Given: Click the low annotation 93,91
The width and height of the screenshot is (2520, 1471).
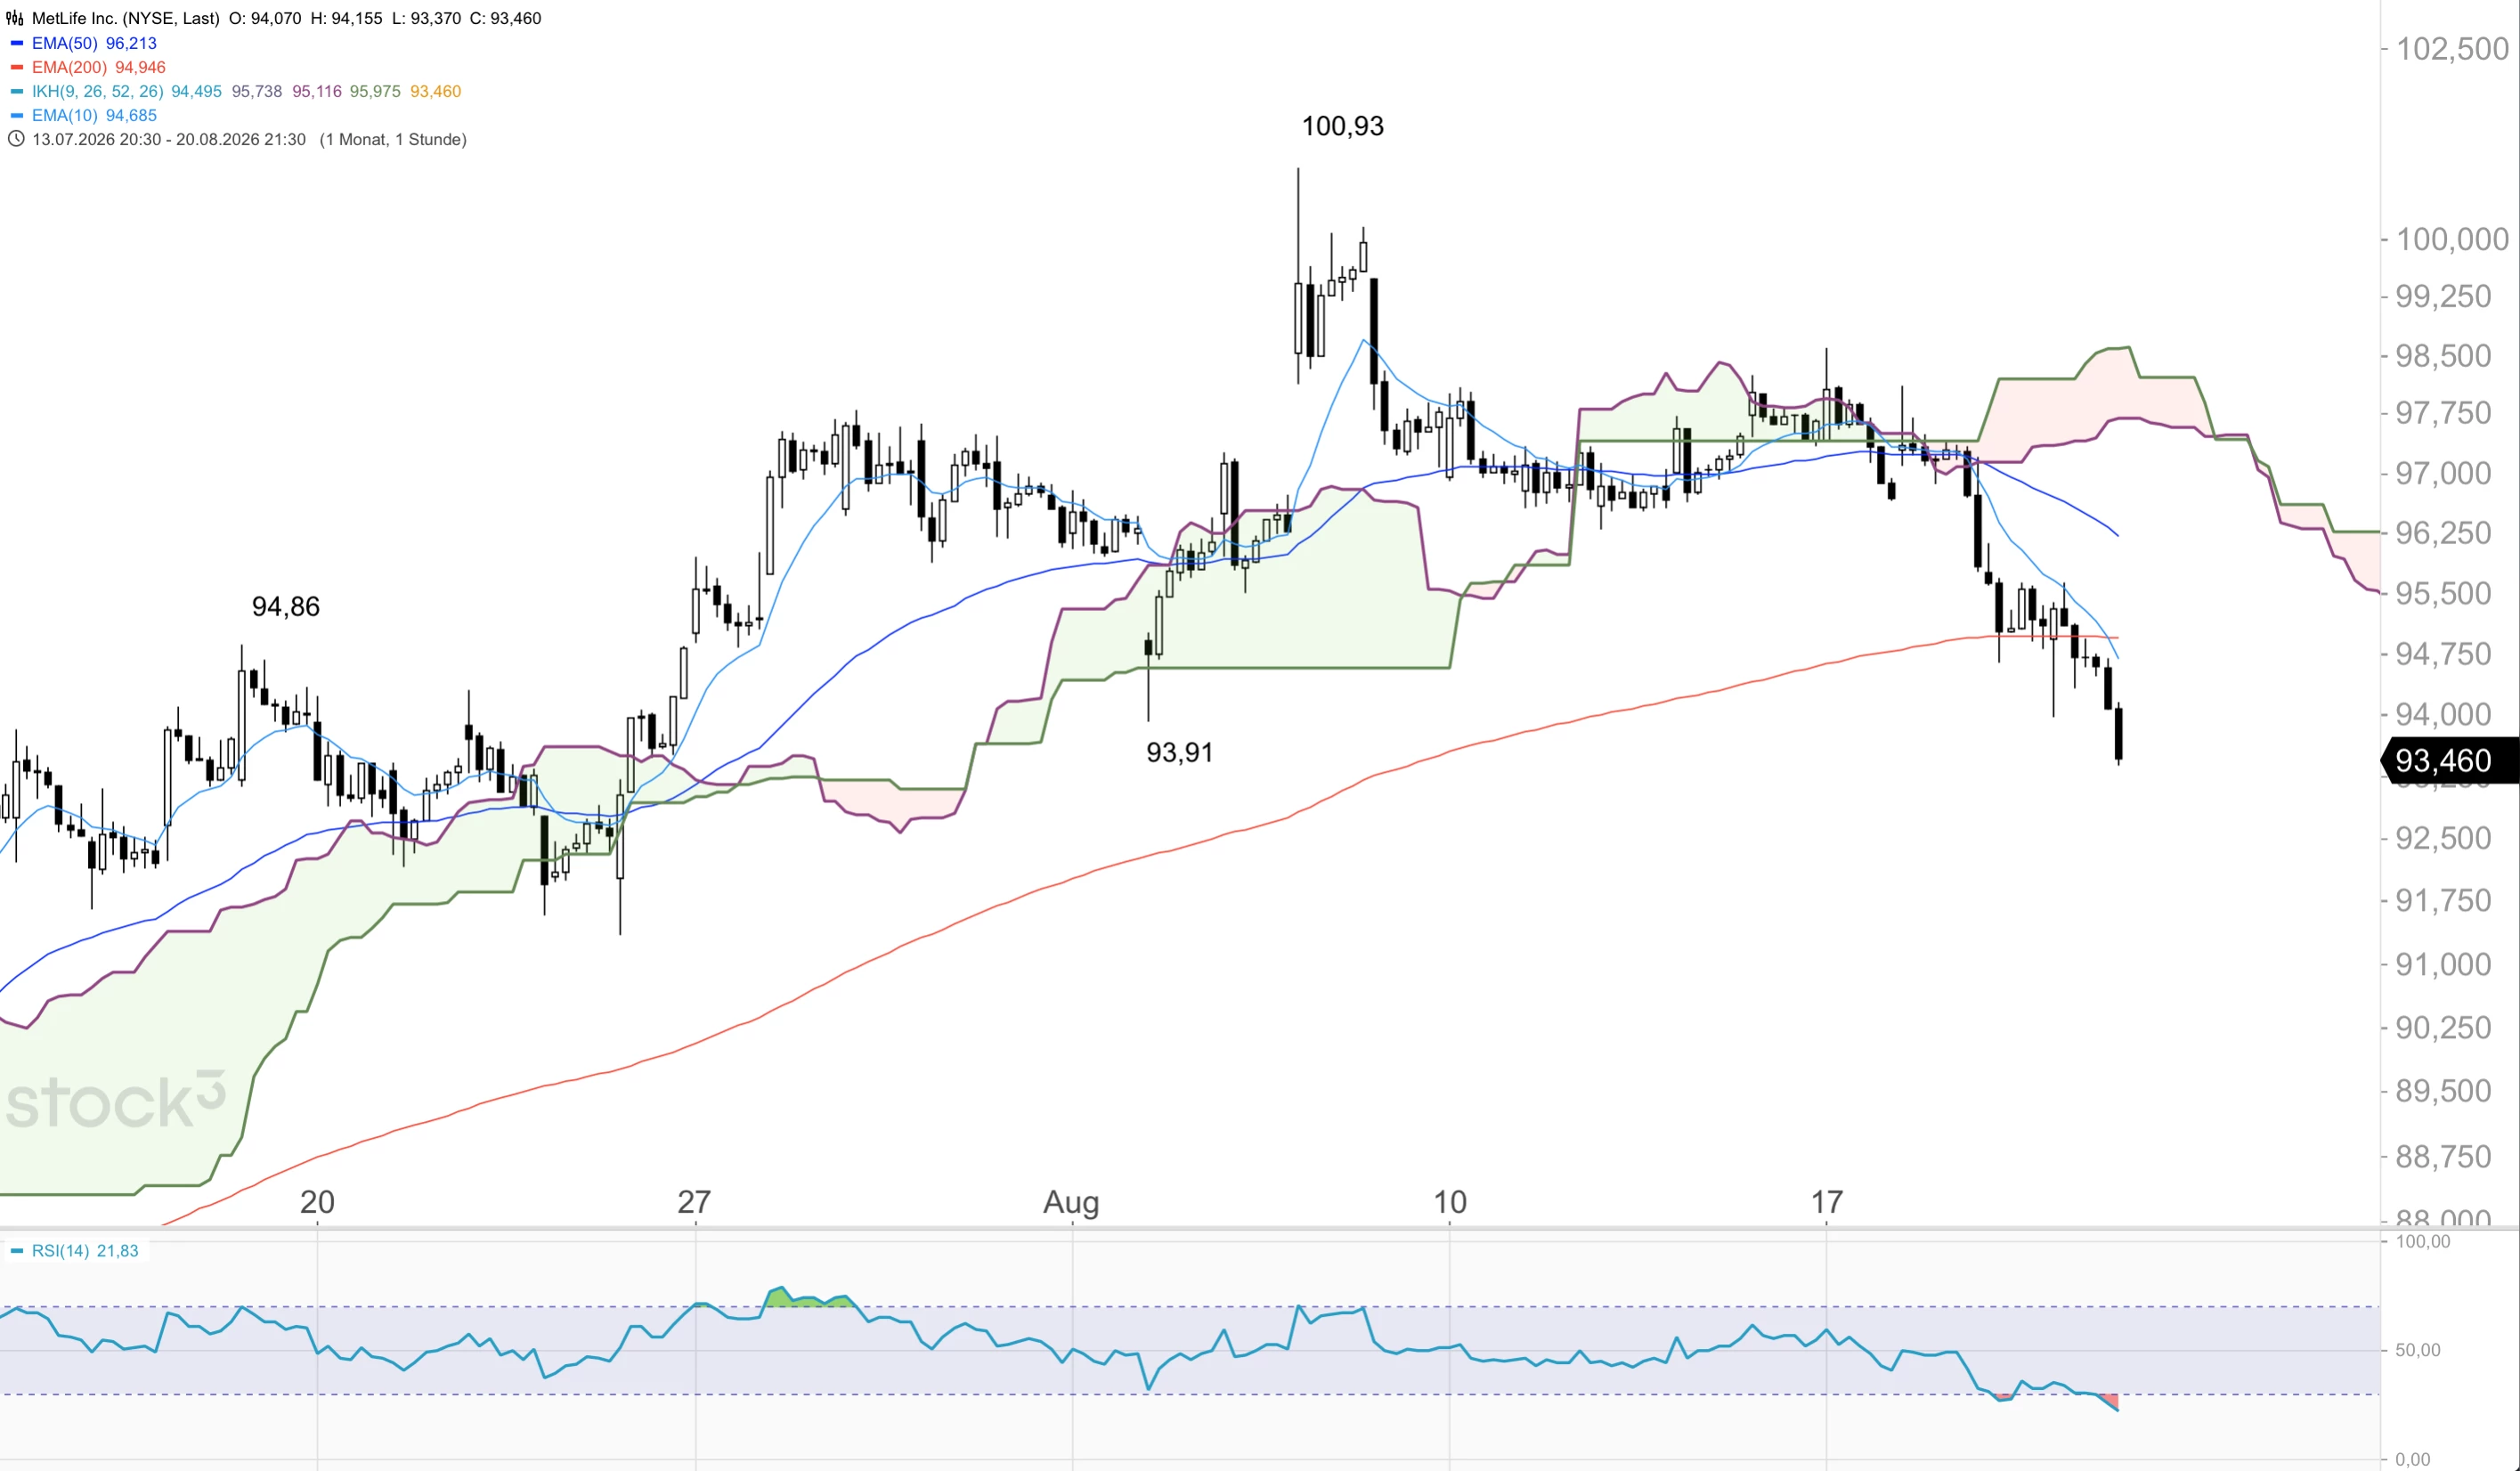Looking at the screenshot, I should (x=1180, y=752).
